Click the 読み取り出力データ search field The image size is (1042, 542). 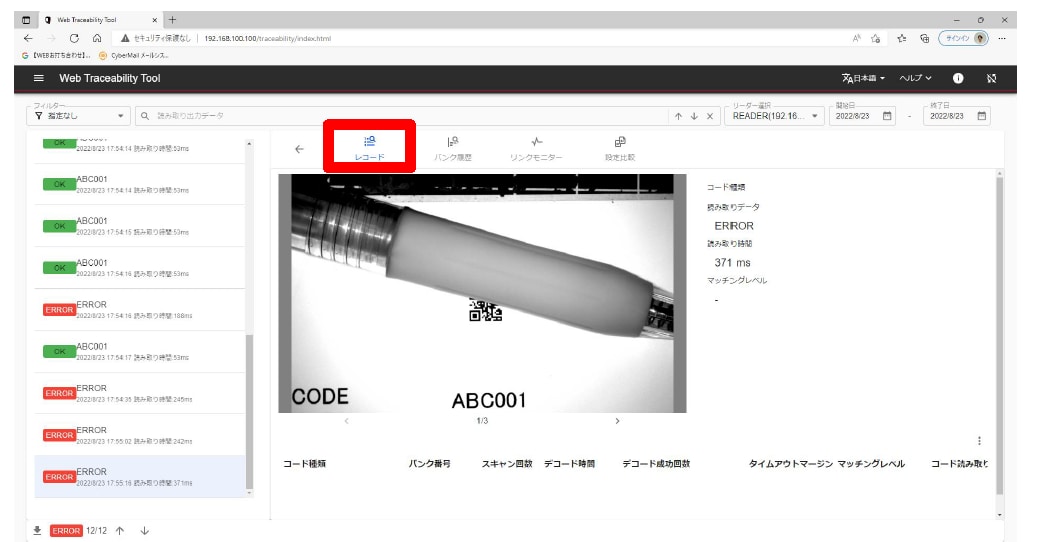coord(401,116)
